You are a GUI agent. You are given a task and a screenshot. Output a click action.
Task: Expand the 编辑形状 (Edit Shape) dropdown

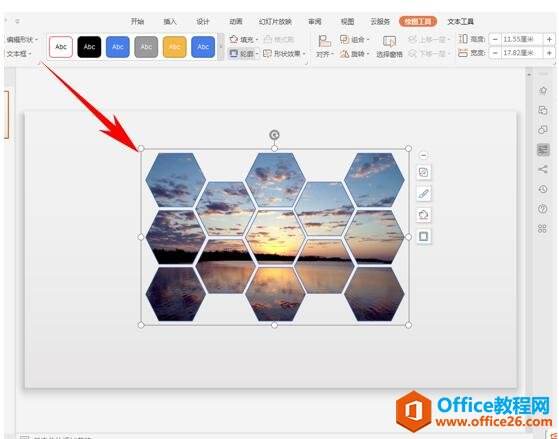point(22,39)
